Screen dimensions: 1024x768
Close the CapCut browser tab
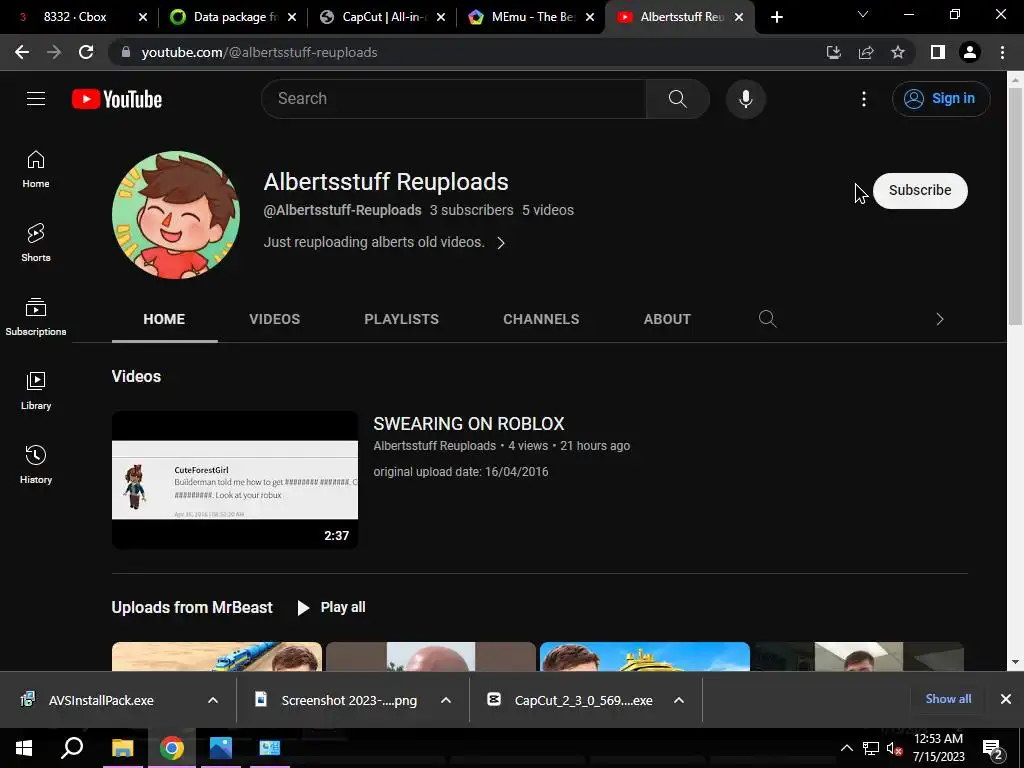pyautogui.click(x=441, y=17)
